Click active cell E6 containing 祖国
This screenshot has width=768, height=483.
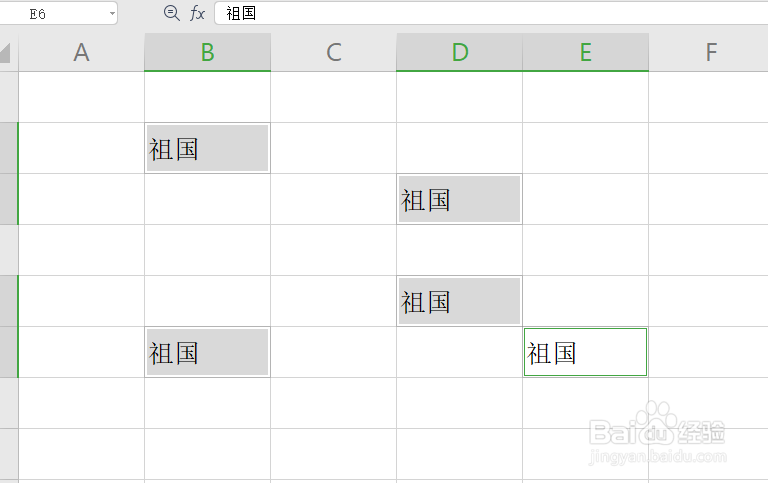point(585,352)
